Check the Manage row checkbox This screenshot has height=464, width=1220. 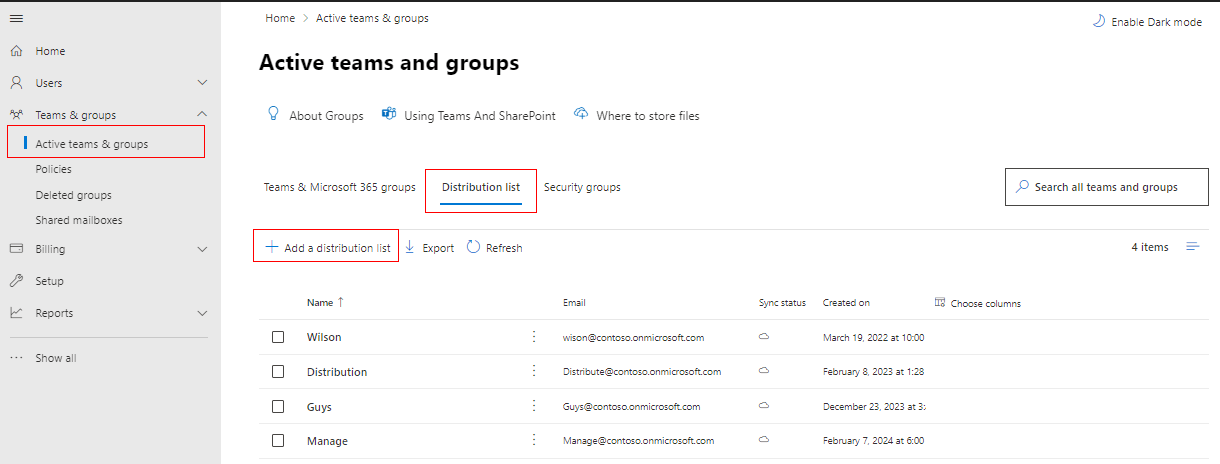(x=278, y=440)
